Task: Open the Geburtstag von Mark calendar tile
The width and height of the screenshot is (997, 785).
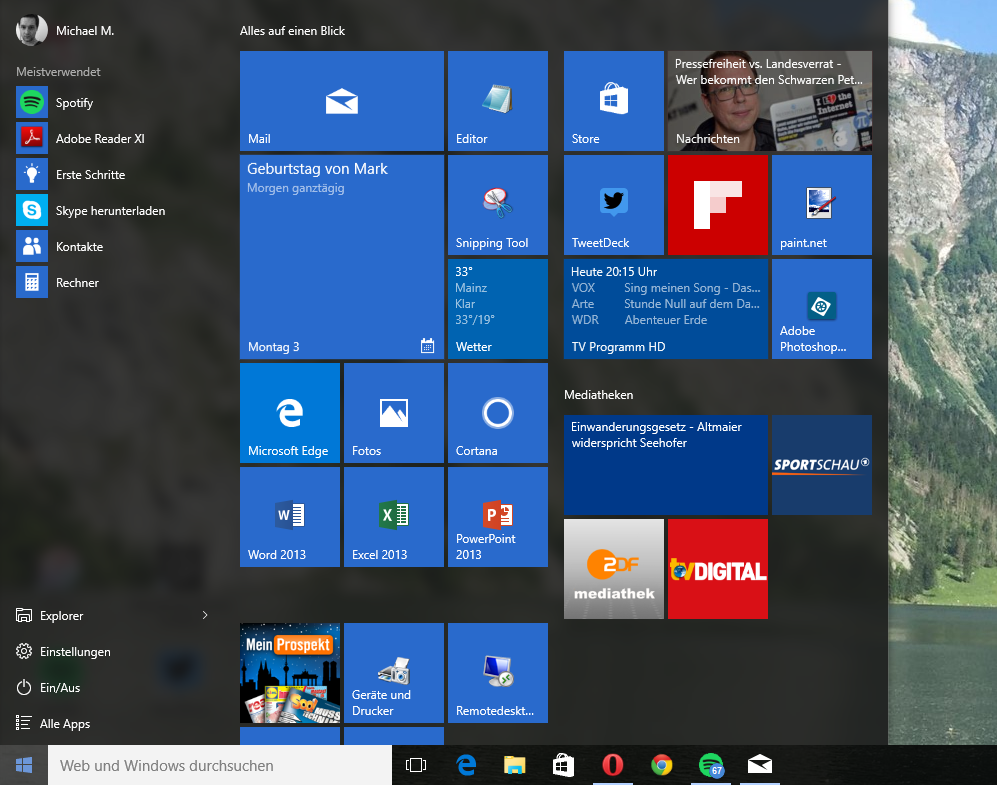Action: 341,257
